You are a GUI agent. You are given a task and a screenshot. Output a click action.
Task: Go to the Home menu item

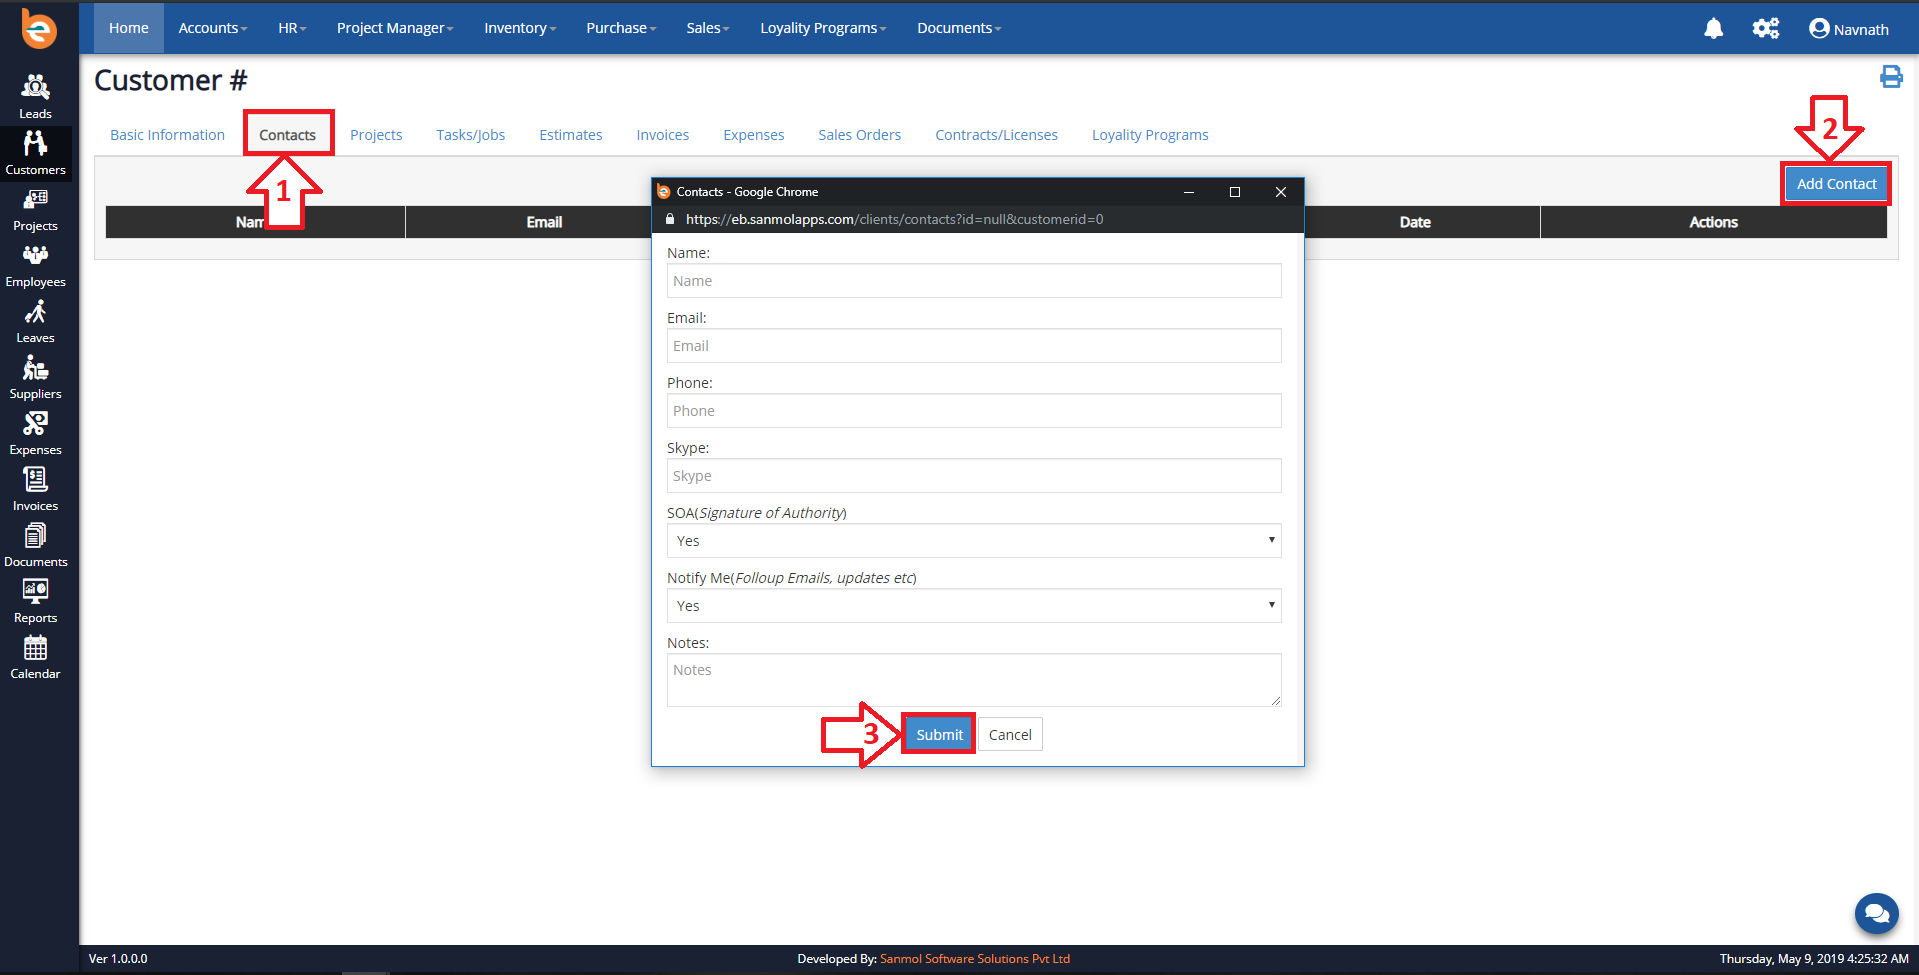(x=129, y=28)
